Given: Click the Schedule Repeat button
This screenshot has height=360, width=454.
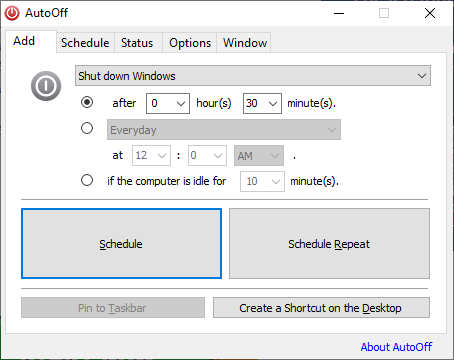Looking at the screenshot, I should [x=329, y=244].
